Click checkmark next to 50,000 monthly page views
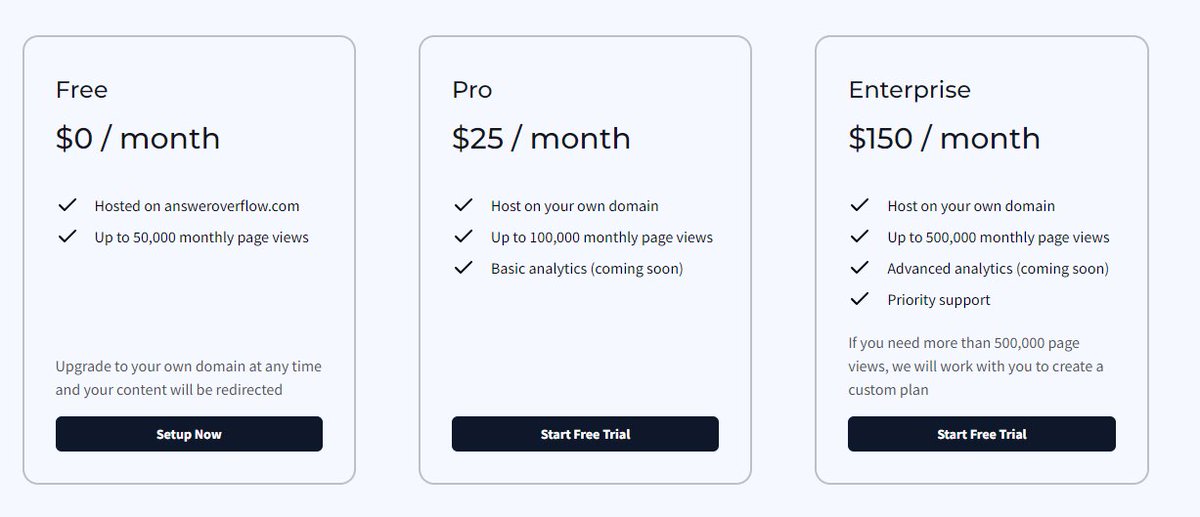The width and height of the screenshot is (1200, 517). tap(67, 237)
